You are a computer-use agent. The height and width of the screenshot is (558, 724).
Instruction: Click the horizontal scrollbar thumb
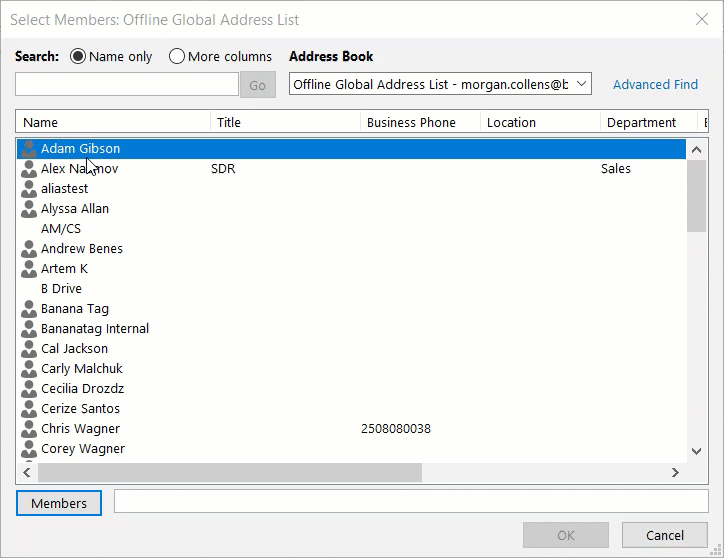229,472
